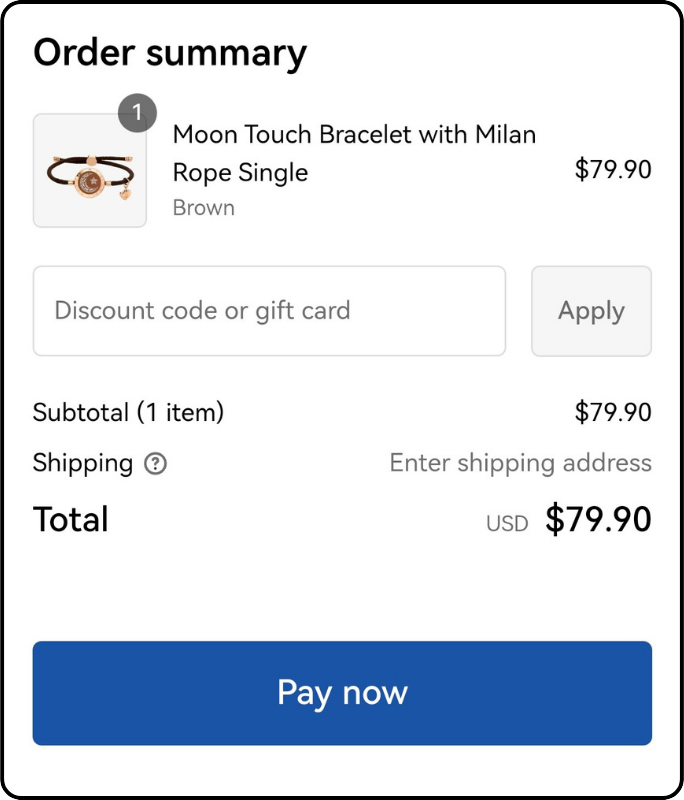Click the shipping help question mark icon
The height and width of the screenshot is (800, 684).
coord(155,464)
